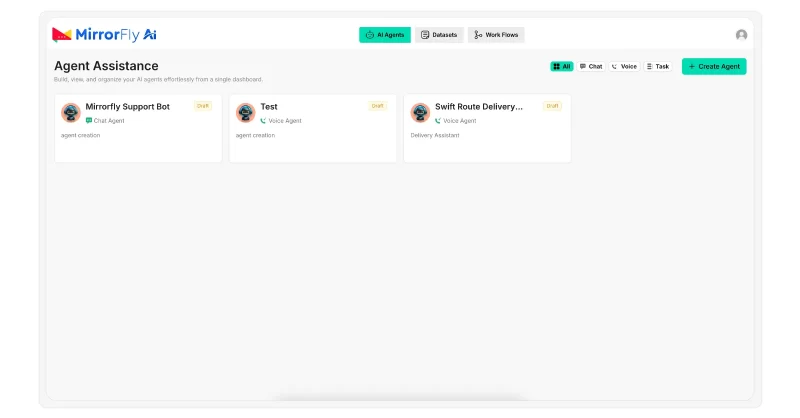The image size is (800, 418).
Task: Click the chat bubble icon in Chat filter
Action: [583, 66]
